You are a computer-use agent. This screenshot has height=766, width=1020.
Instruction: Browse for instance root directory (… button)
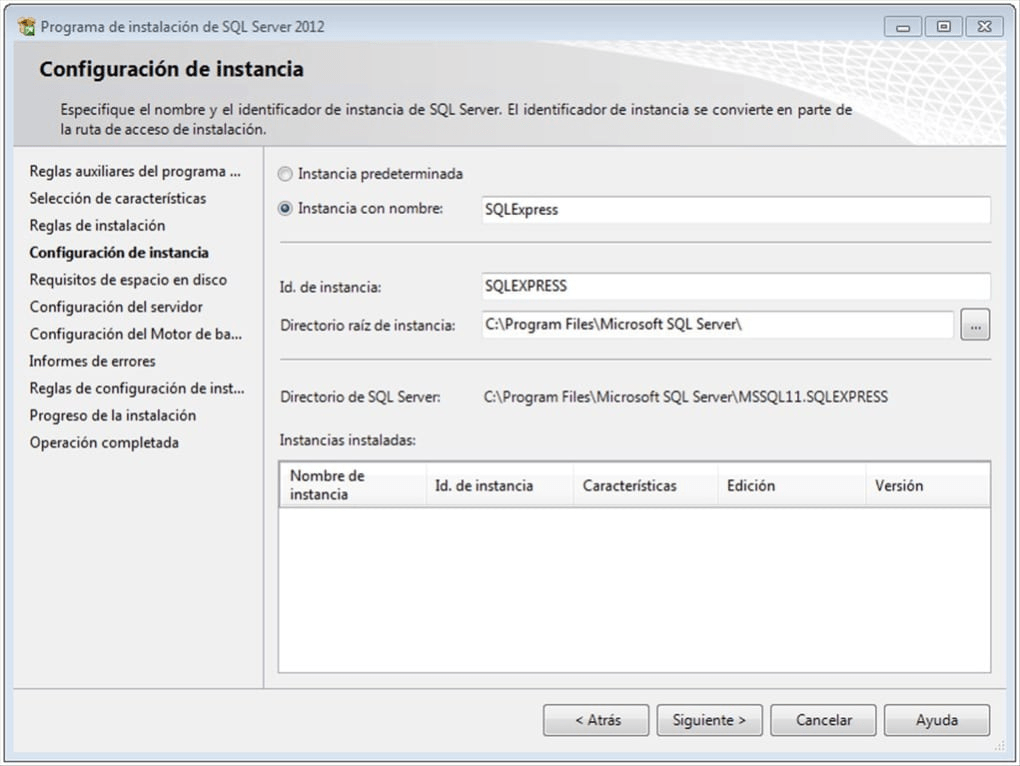coord(975,325)
